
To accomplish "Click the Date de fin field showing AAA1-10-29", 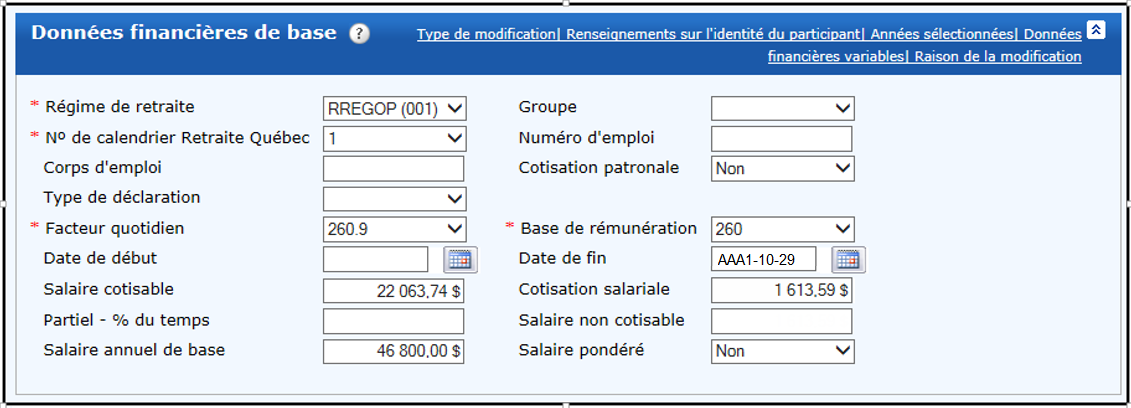I will 764,260.
